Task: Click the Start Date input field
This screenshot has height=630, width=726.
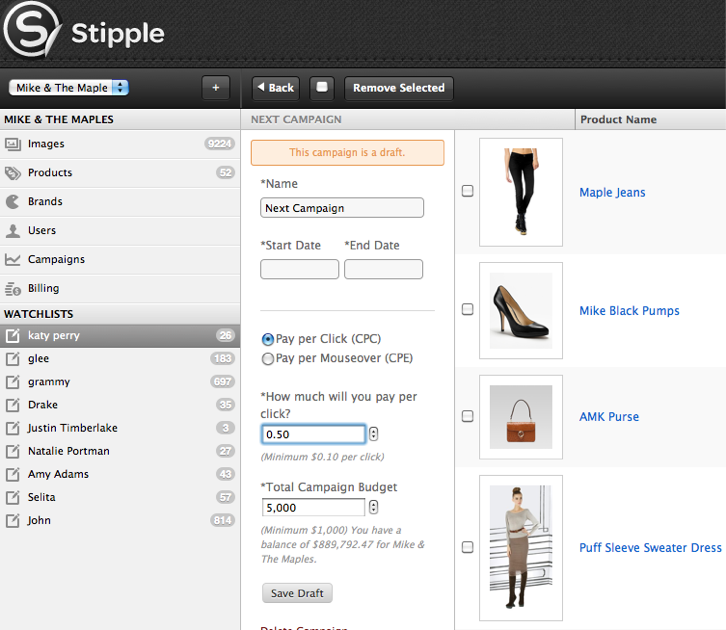Action: (x=300, y=269)
